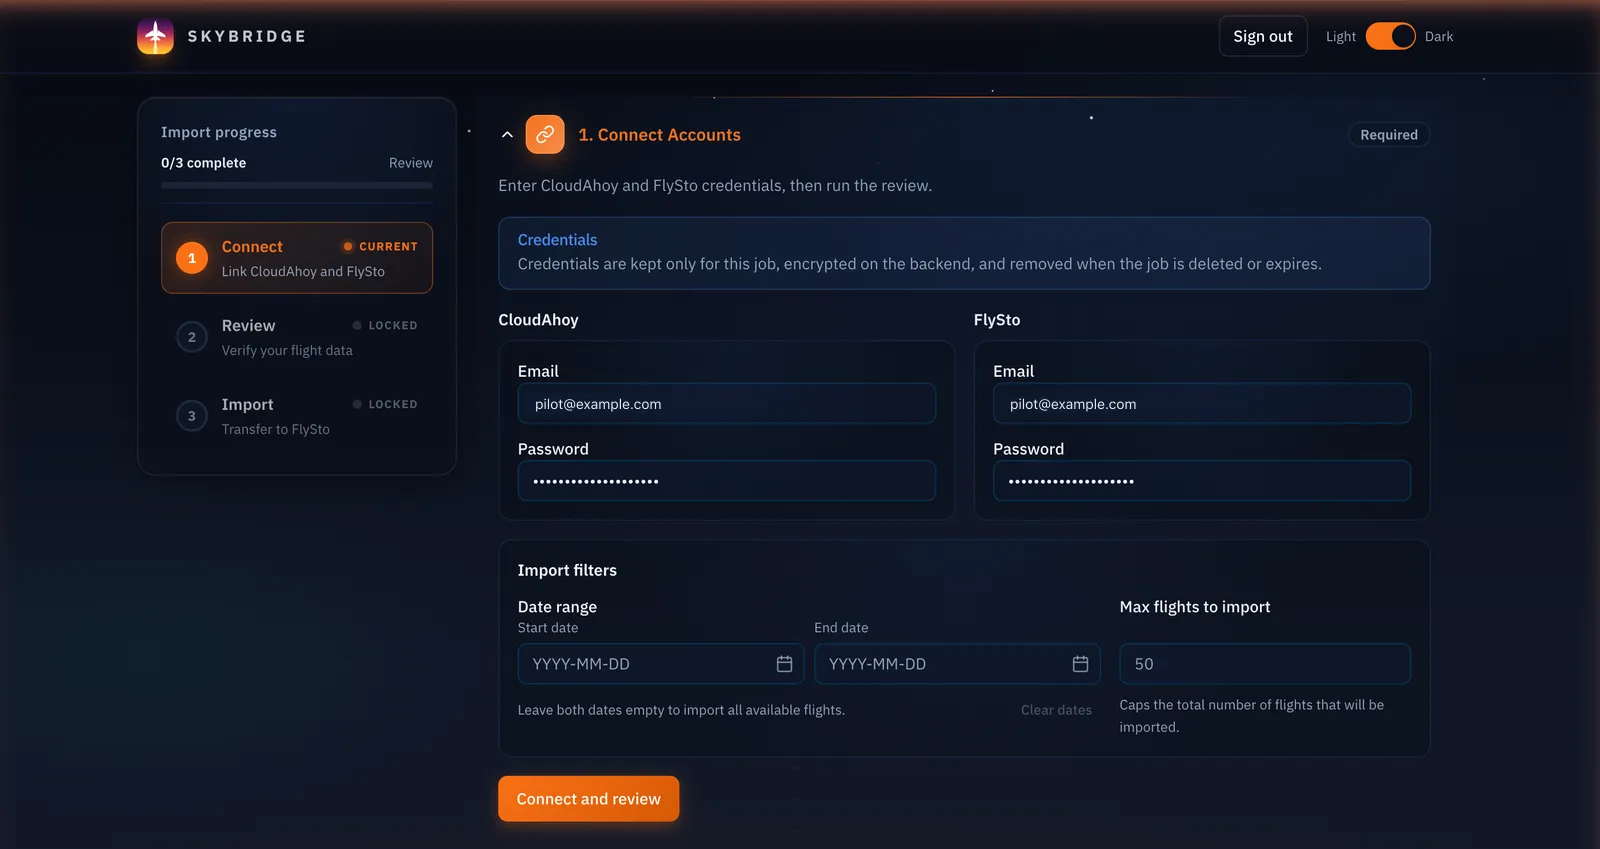The image size is (1600, 849).
Task: Click the Required badge
Action: pos(1389,135)
